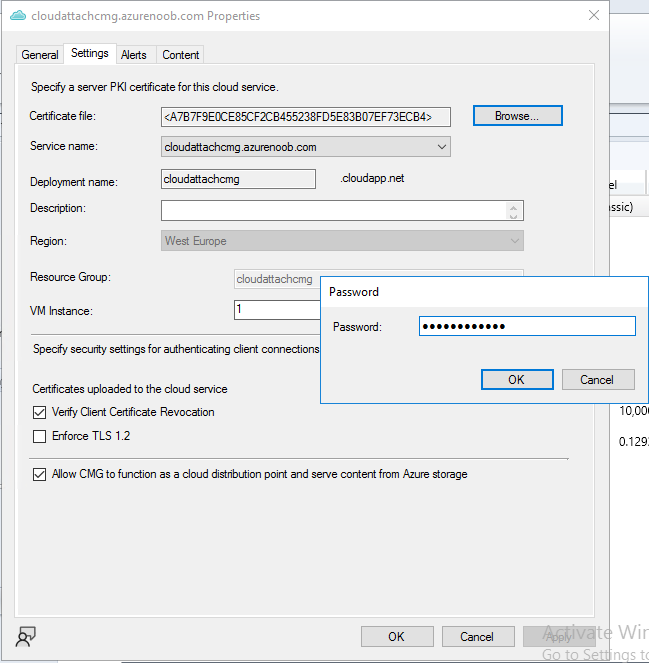Toggle Allow CMG as cloud distribution point
The image size is (649, 663).
[x=39, y=474]
